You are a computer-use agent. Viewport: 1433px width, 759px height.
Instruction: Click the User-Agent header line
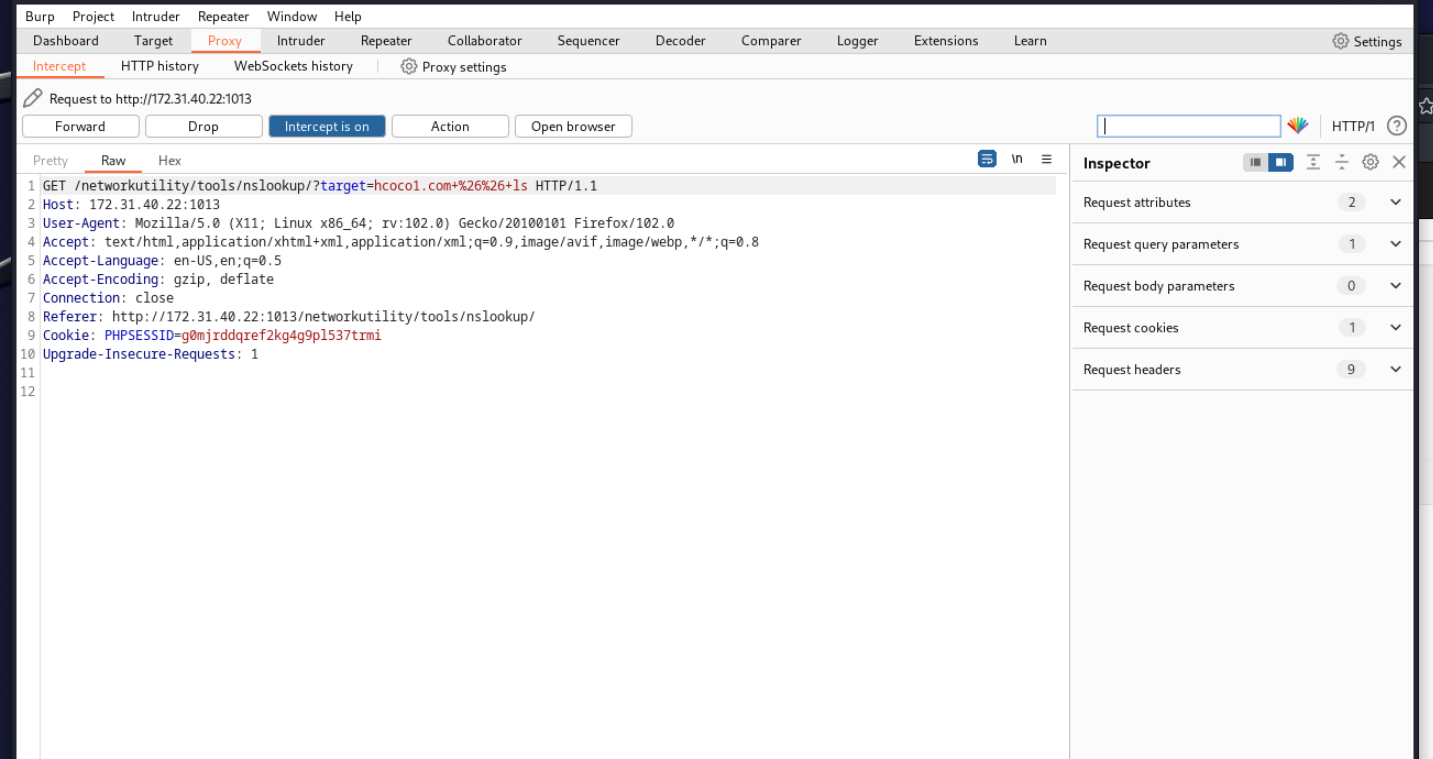pos(358,223)
